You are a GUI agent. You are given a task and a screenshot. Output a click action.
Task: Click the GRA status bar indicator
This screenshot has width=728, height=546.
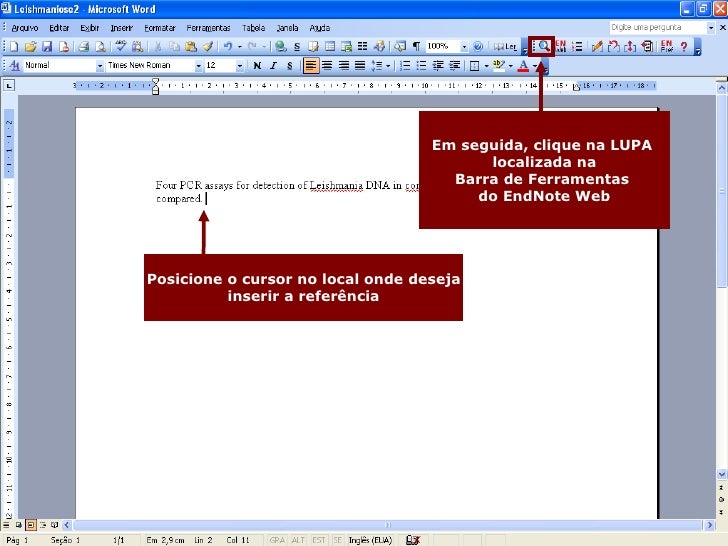point(277,540)
